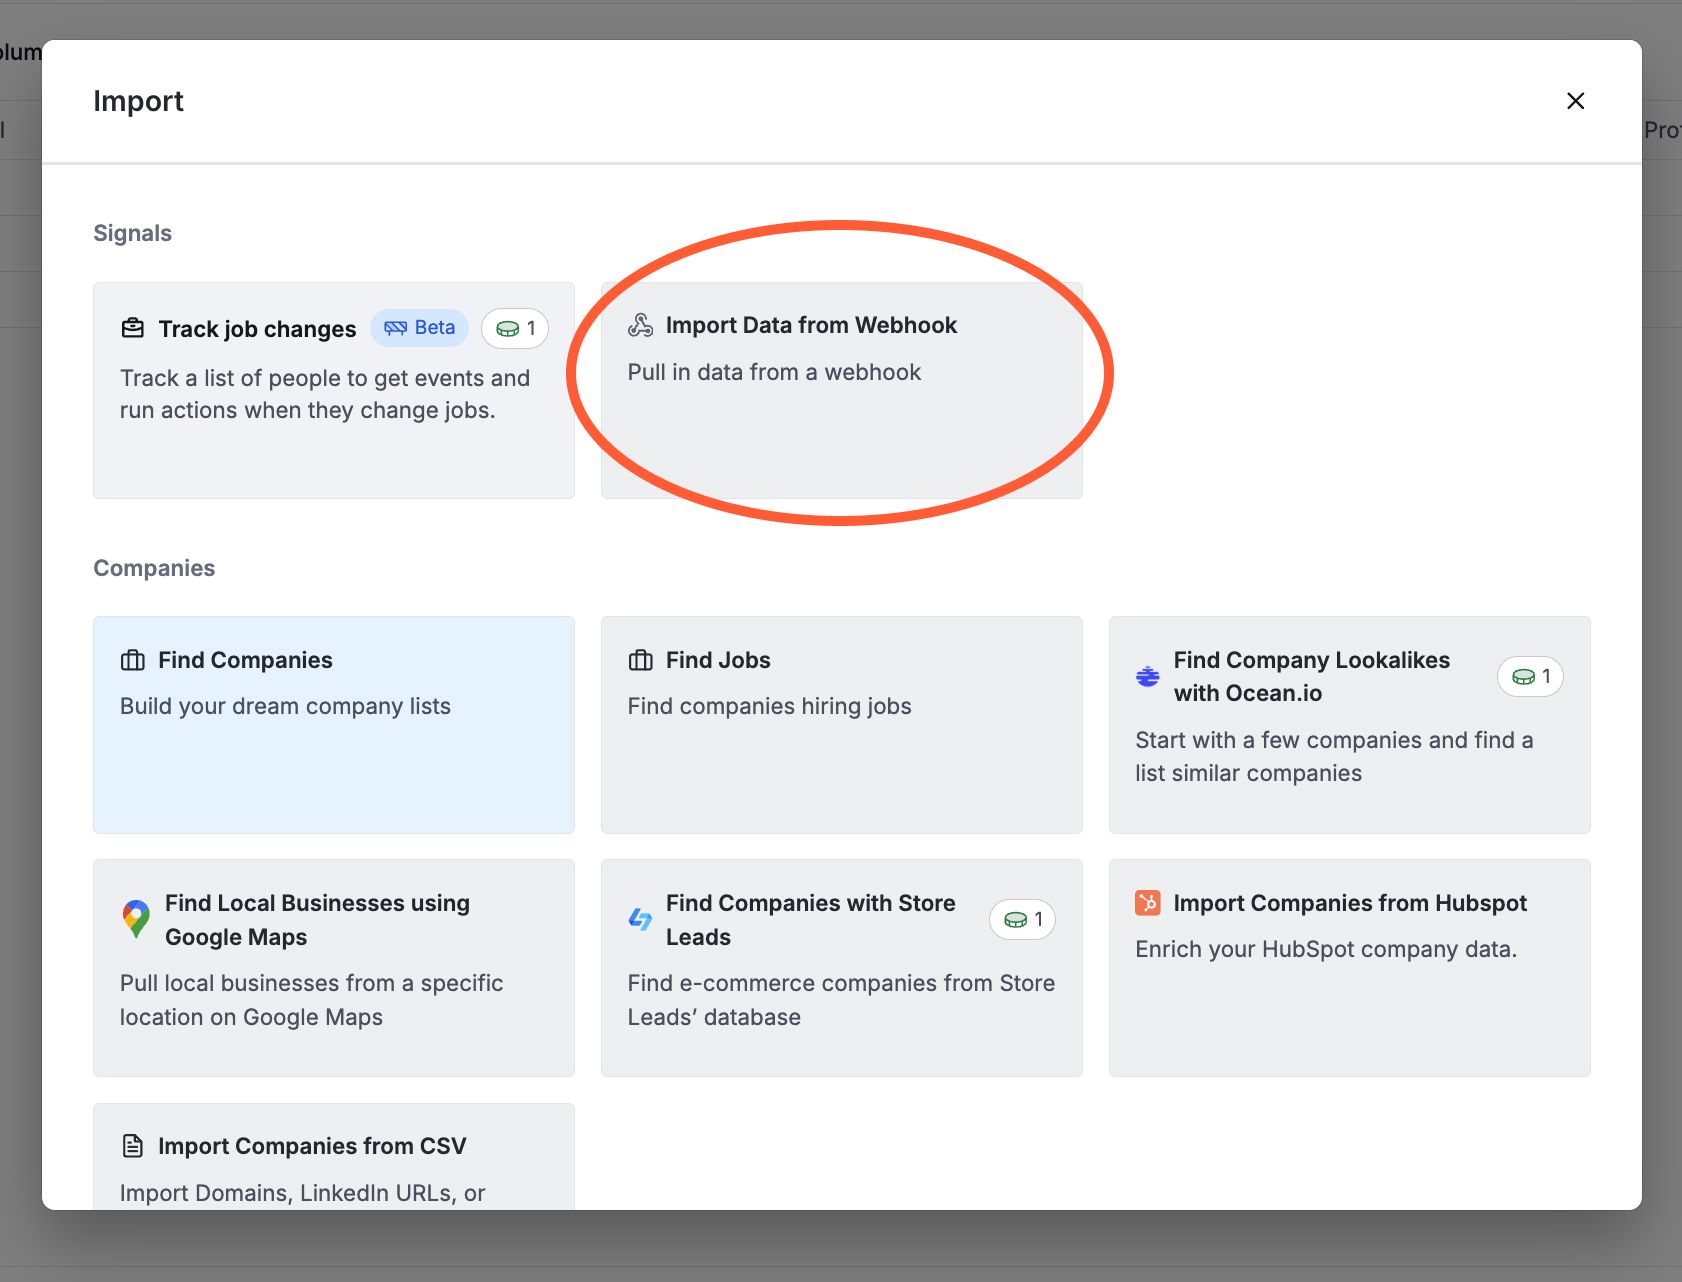Viewport: 1682px width, 1282px height.
Task: Click the Find Jobs briefcase icon
Action: pyautogui.click(x=639, y=659)
